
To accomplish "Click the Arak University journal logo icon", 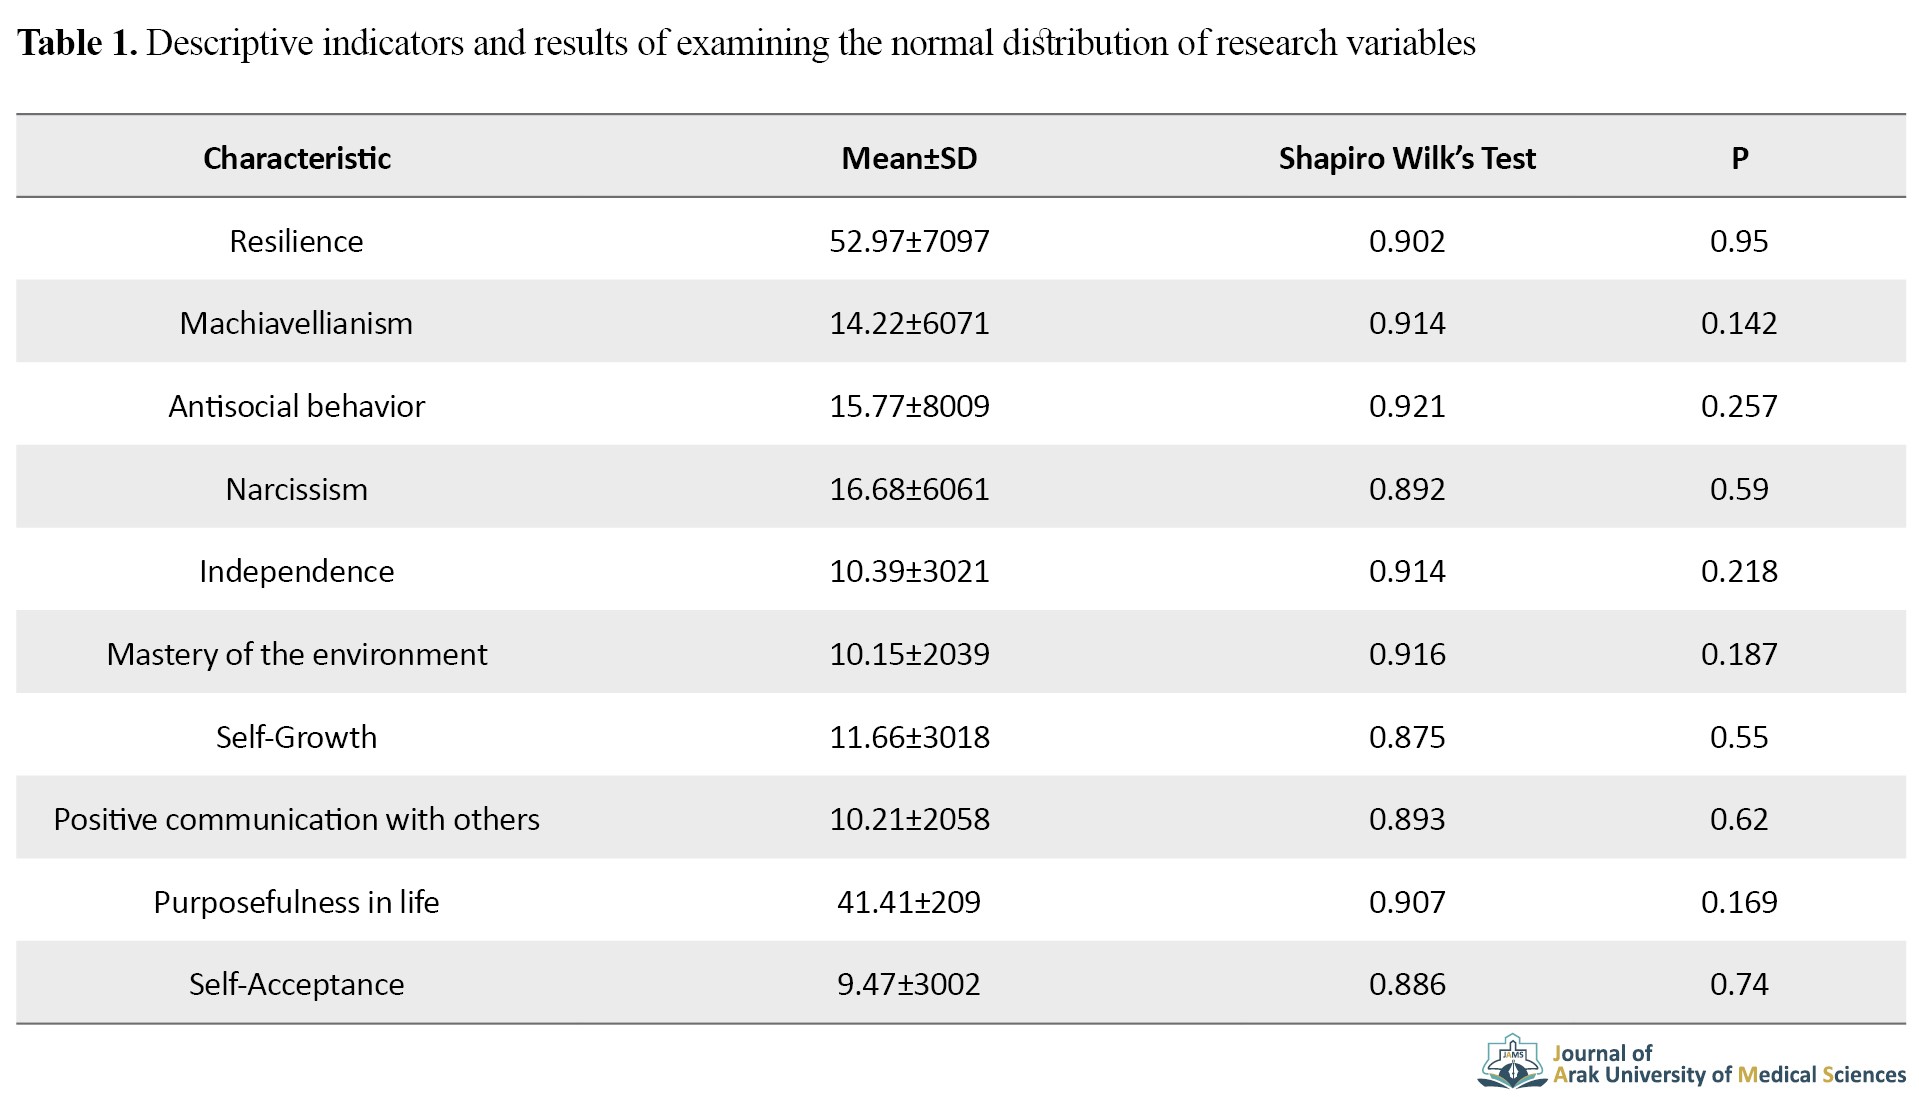I will pyautogui.click(x=1513, y=1062).
